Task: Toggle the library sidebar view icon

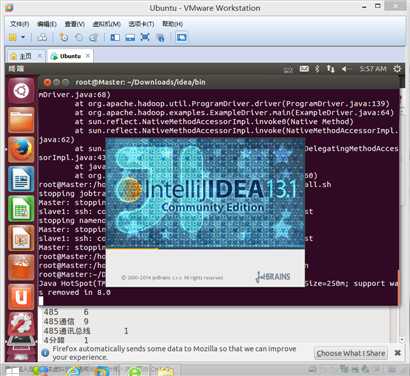Action: (x=115, y=37)
